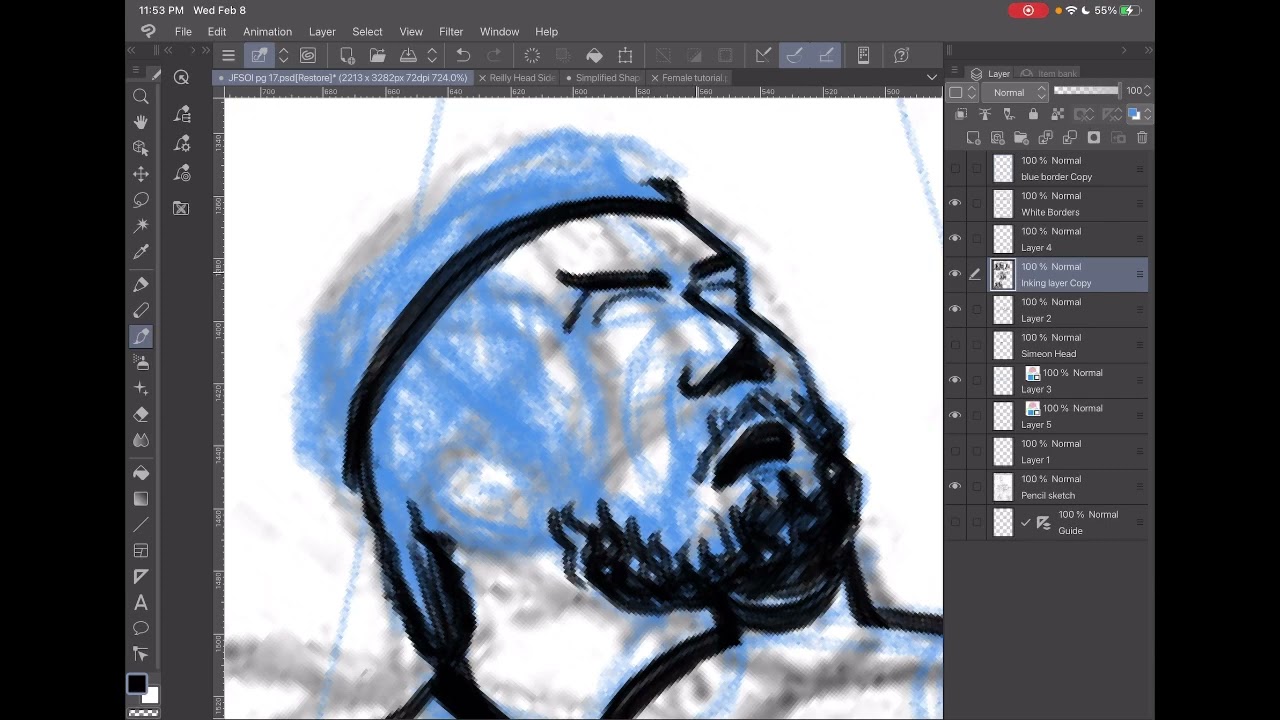Select the Blend tool
This screenshot has width=1280, height=720.
tap(141, 441)
